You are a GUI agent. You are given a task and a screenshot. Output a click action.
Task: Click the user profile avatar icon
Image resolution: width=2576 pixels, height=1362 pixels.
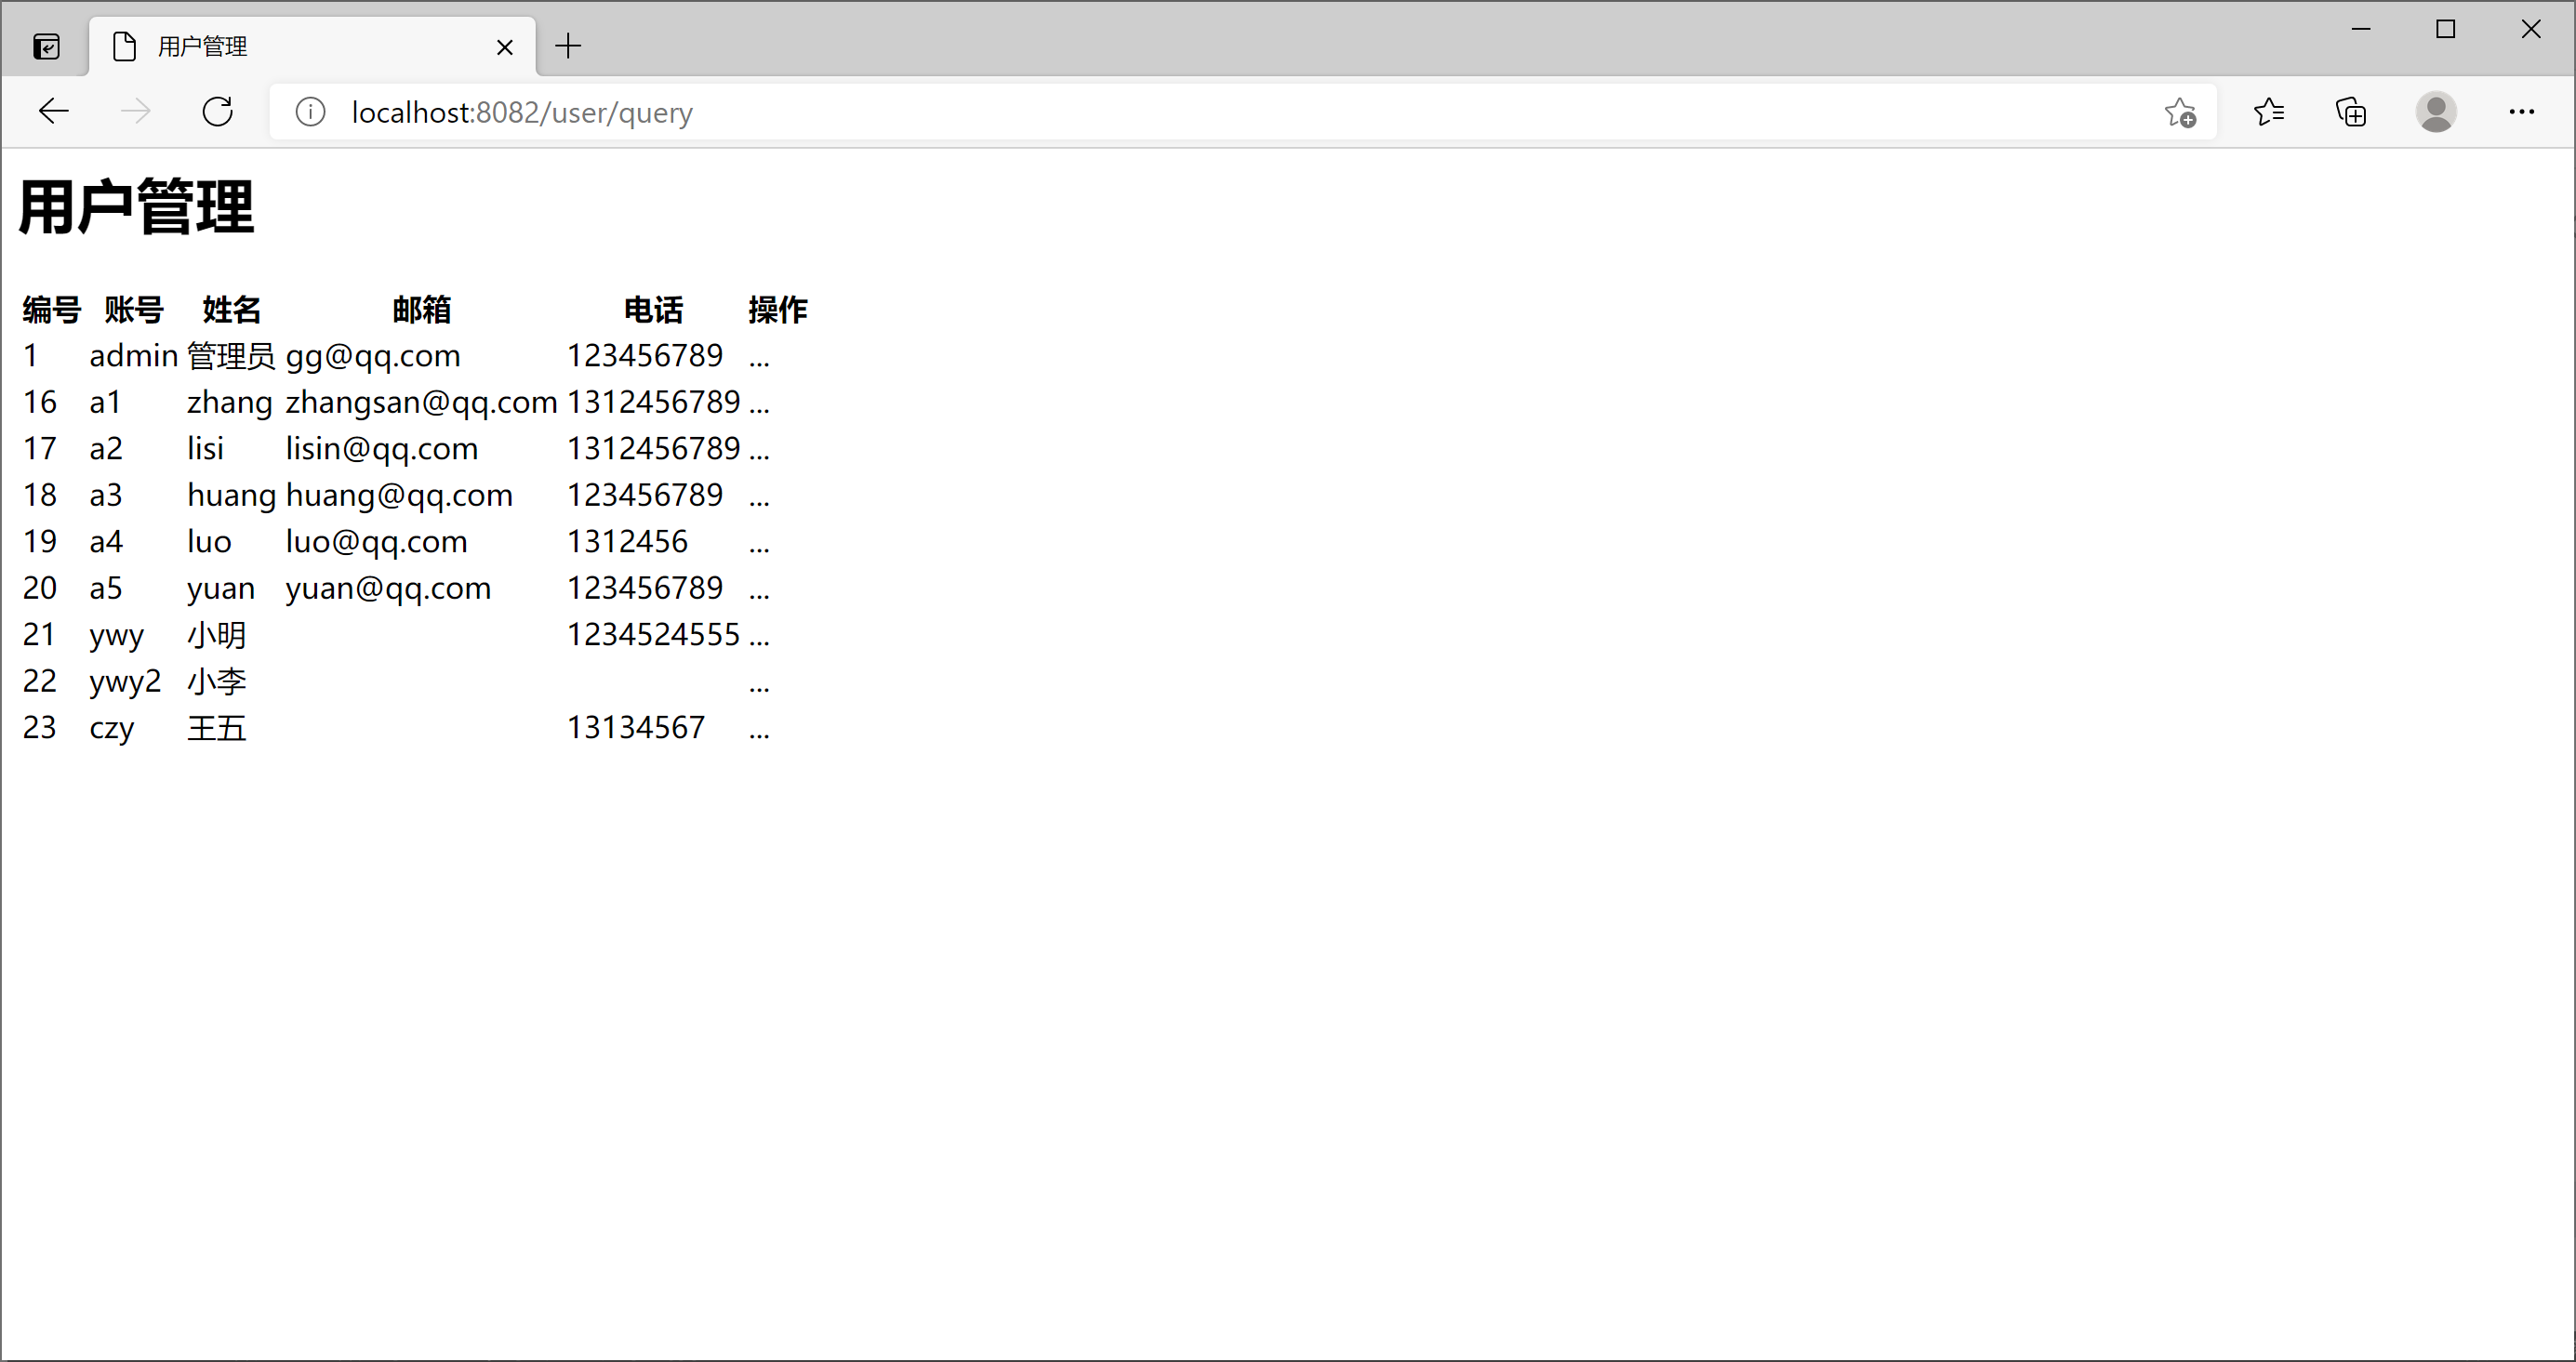pyautogui.click(x=2436, y=112)
